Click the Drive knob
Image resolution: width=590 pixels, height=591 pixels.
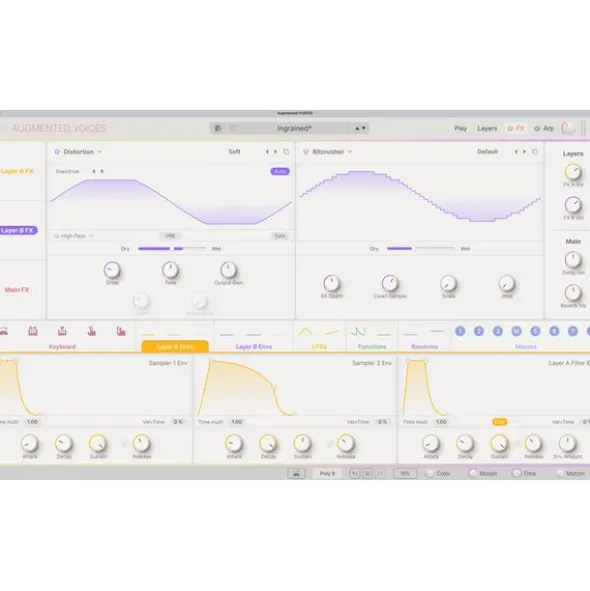(x=112, y=270)
